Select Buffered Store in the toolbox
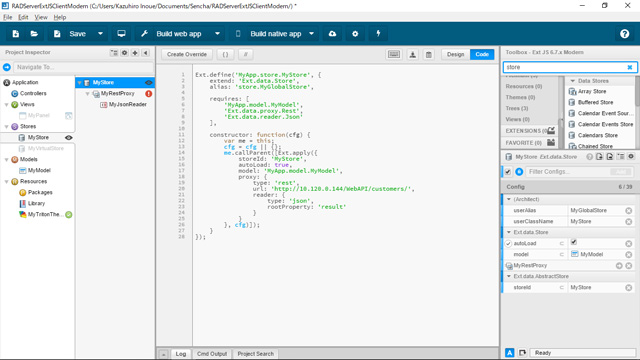Screen dimensions: 640x360 (x=596, y=102)
